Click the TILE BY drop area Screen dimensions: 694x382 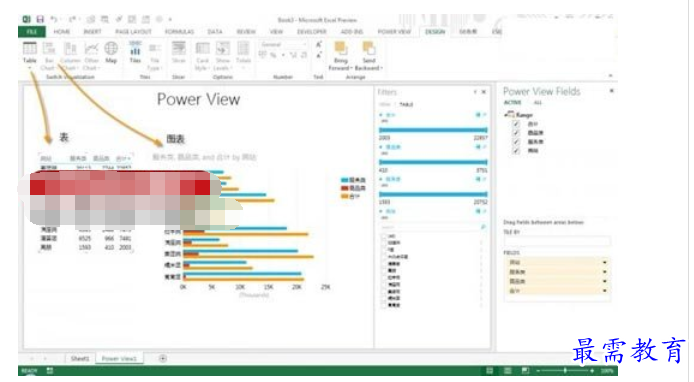click(x=557, y=241)
